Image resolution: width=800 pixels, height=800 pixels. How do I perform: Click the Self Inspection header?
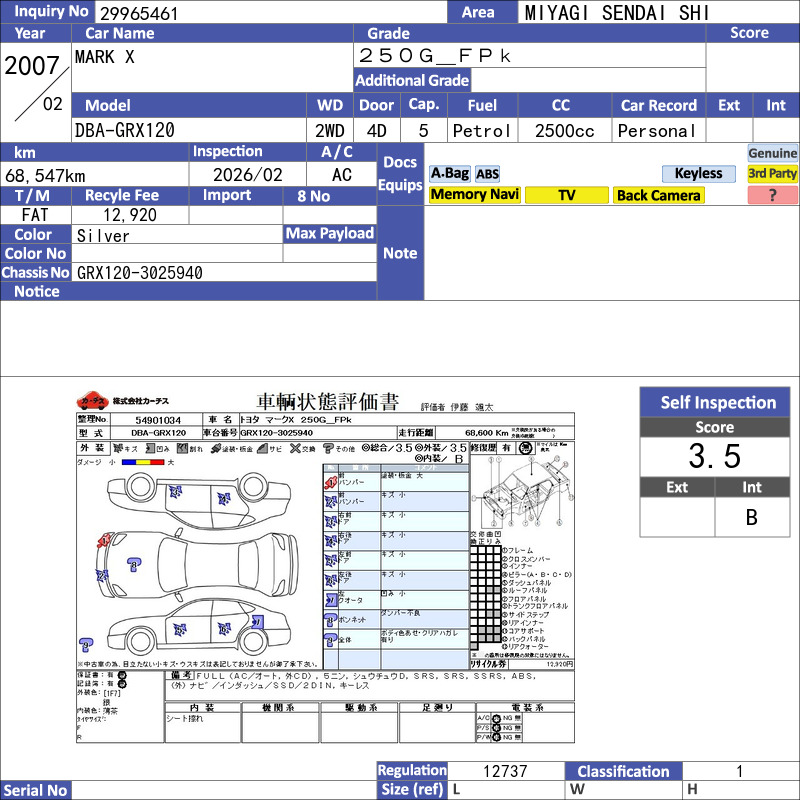717,403
